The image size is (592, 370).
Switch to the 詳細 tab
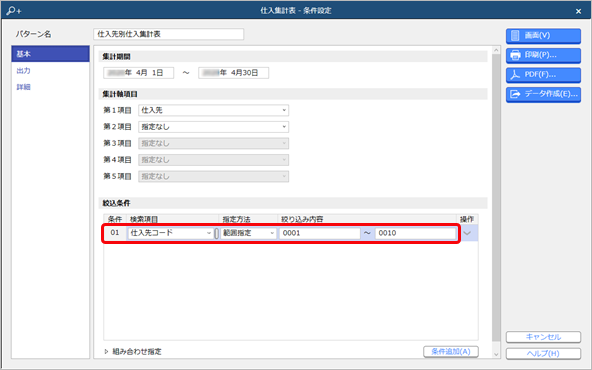point(23,87)
